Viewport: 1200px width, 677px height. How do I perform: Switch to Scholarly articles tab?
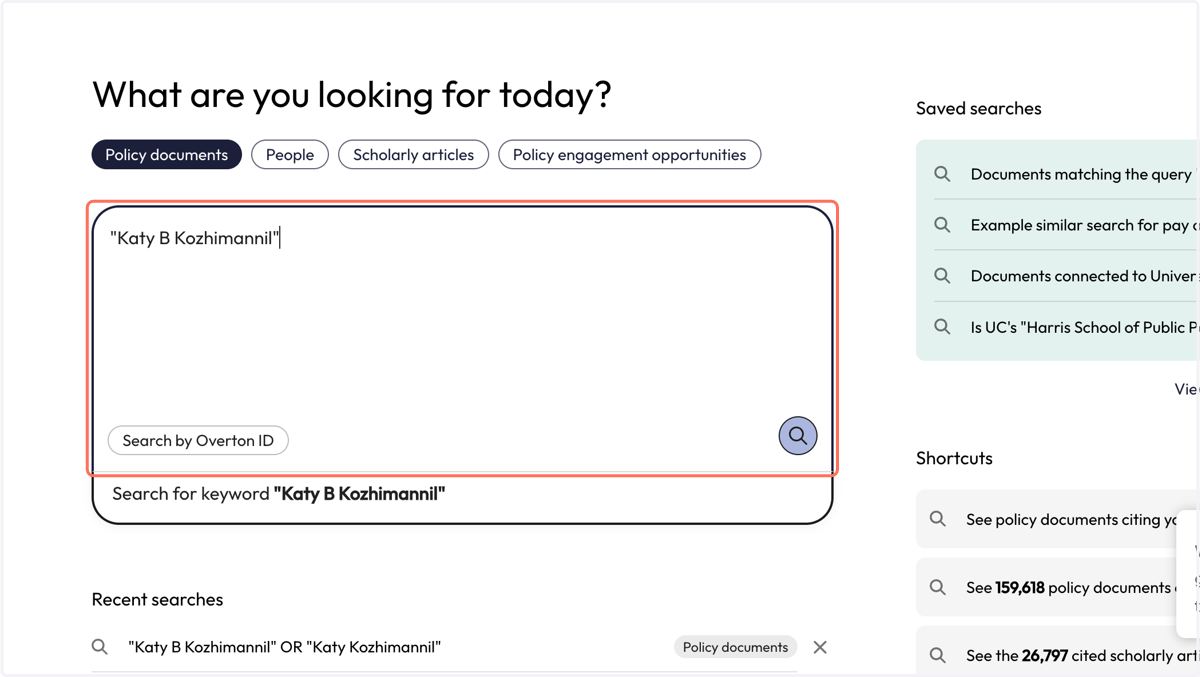pyautogui.click(x=413, y=155)
